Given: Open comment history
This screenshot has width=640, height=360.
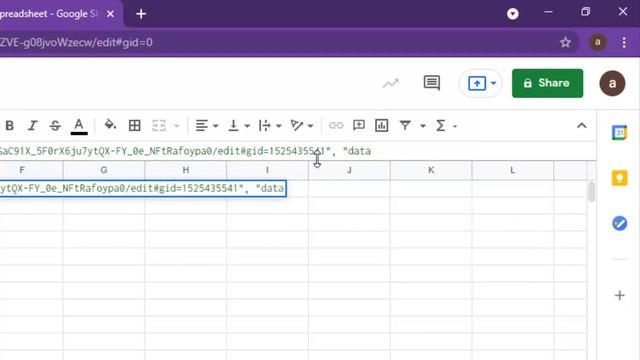Looking at the screenshot, I should [x=431, y=83].
